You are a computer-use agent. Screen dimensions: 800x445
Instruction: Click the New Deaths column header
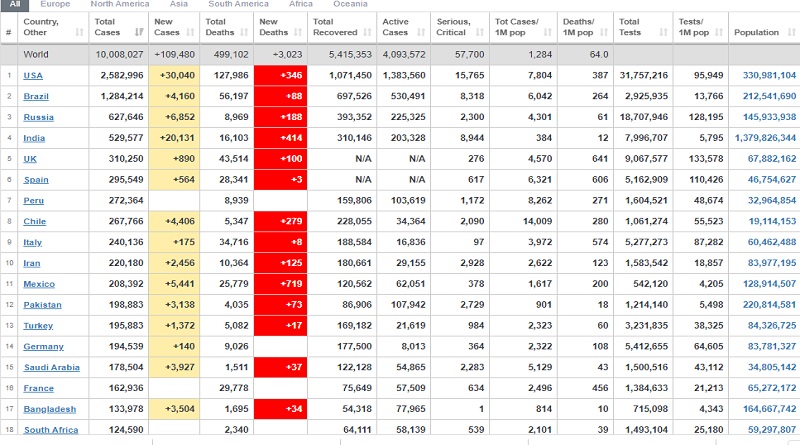pos(281,27)
